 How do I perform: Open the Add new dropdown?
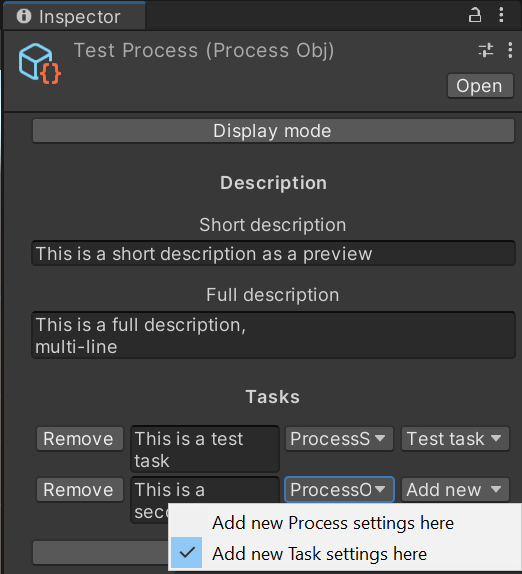pyautogui.click(x=455, y=490)
